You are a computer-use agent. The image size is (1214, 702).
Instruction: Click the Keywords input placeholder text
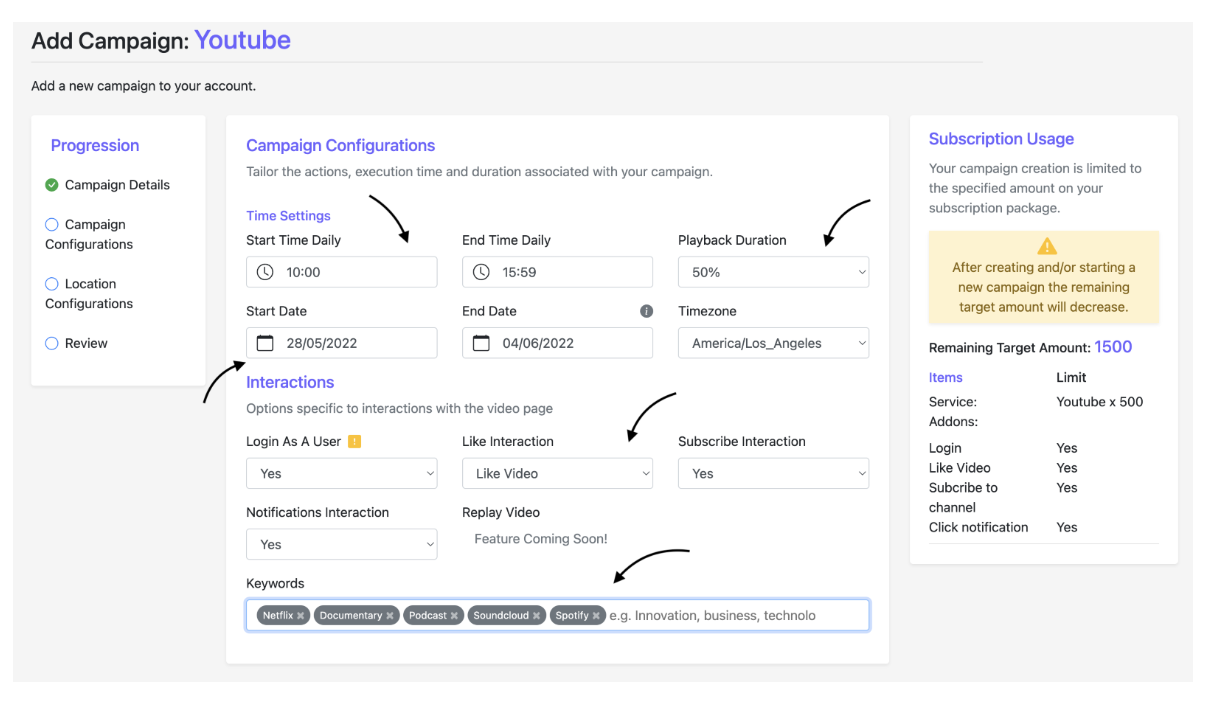pyautogui.click(x=712, y=616)
